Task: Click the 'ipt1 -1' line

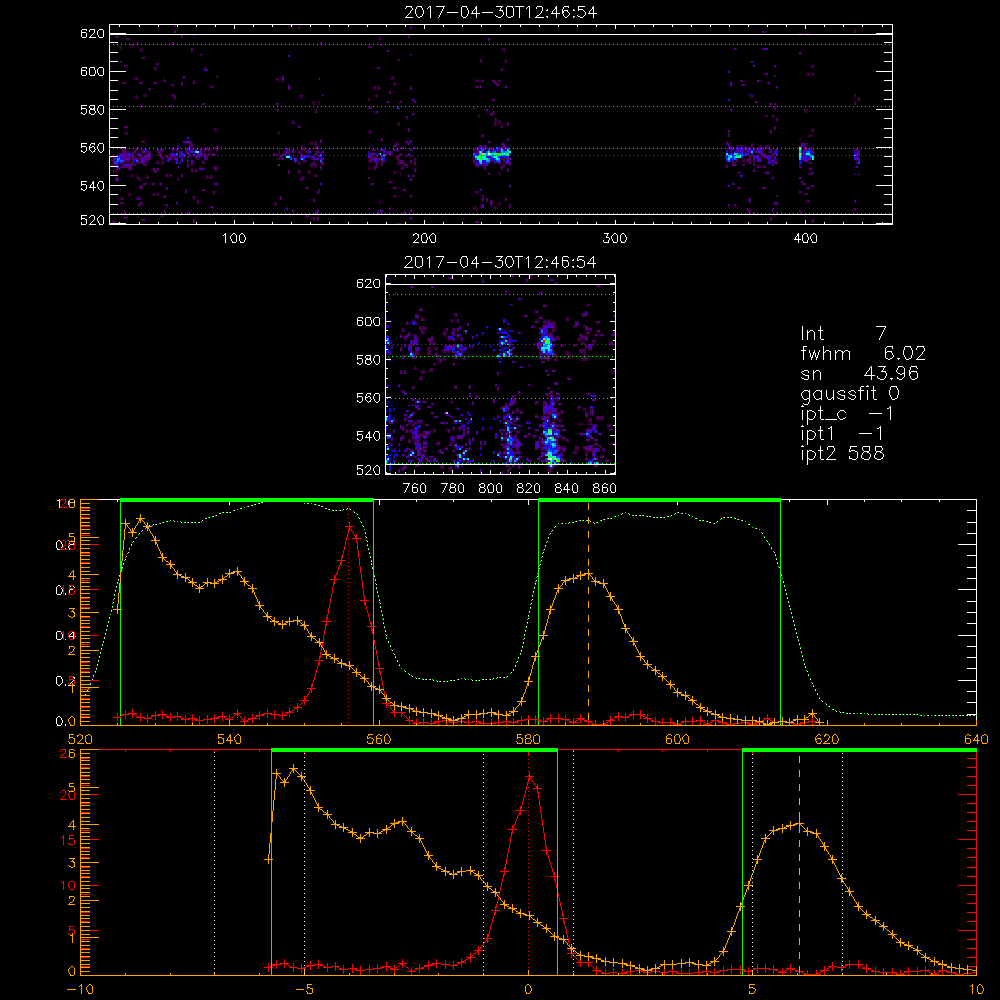Action: tap(842, 434)
